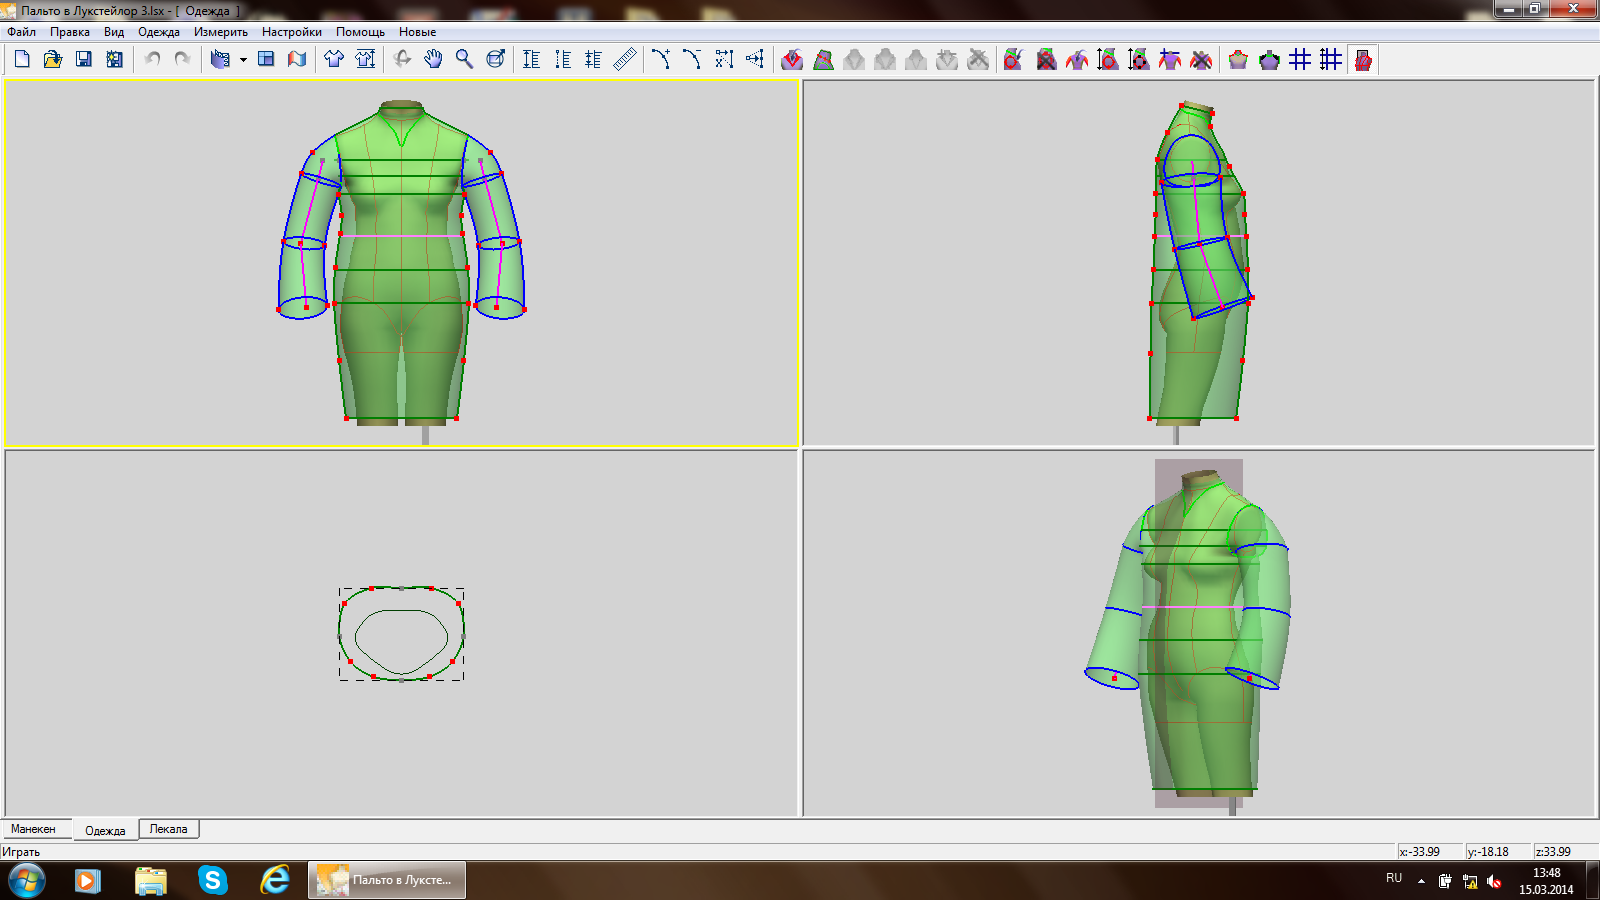Select the rotate view tool

pos(402,60)
